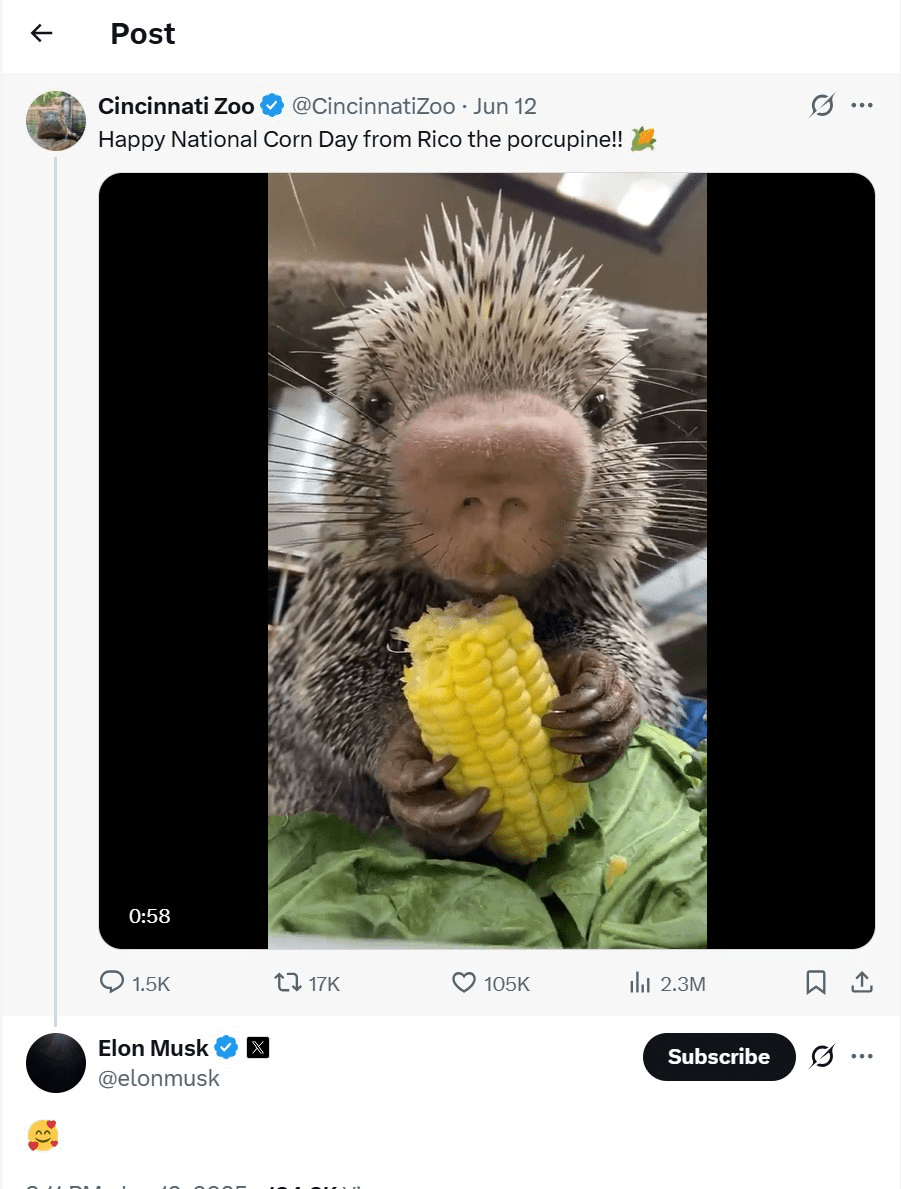The height and width of the screenshot is (1189, 901).
Task: Open more options on Cincinnati Zoo post
Action: [862, 105]
